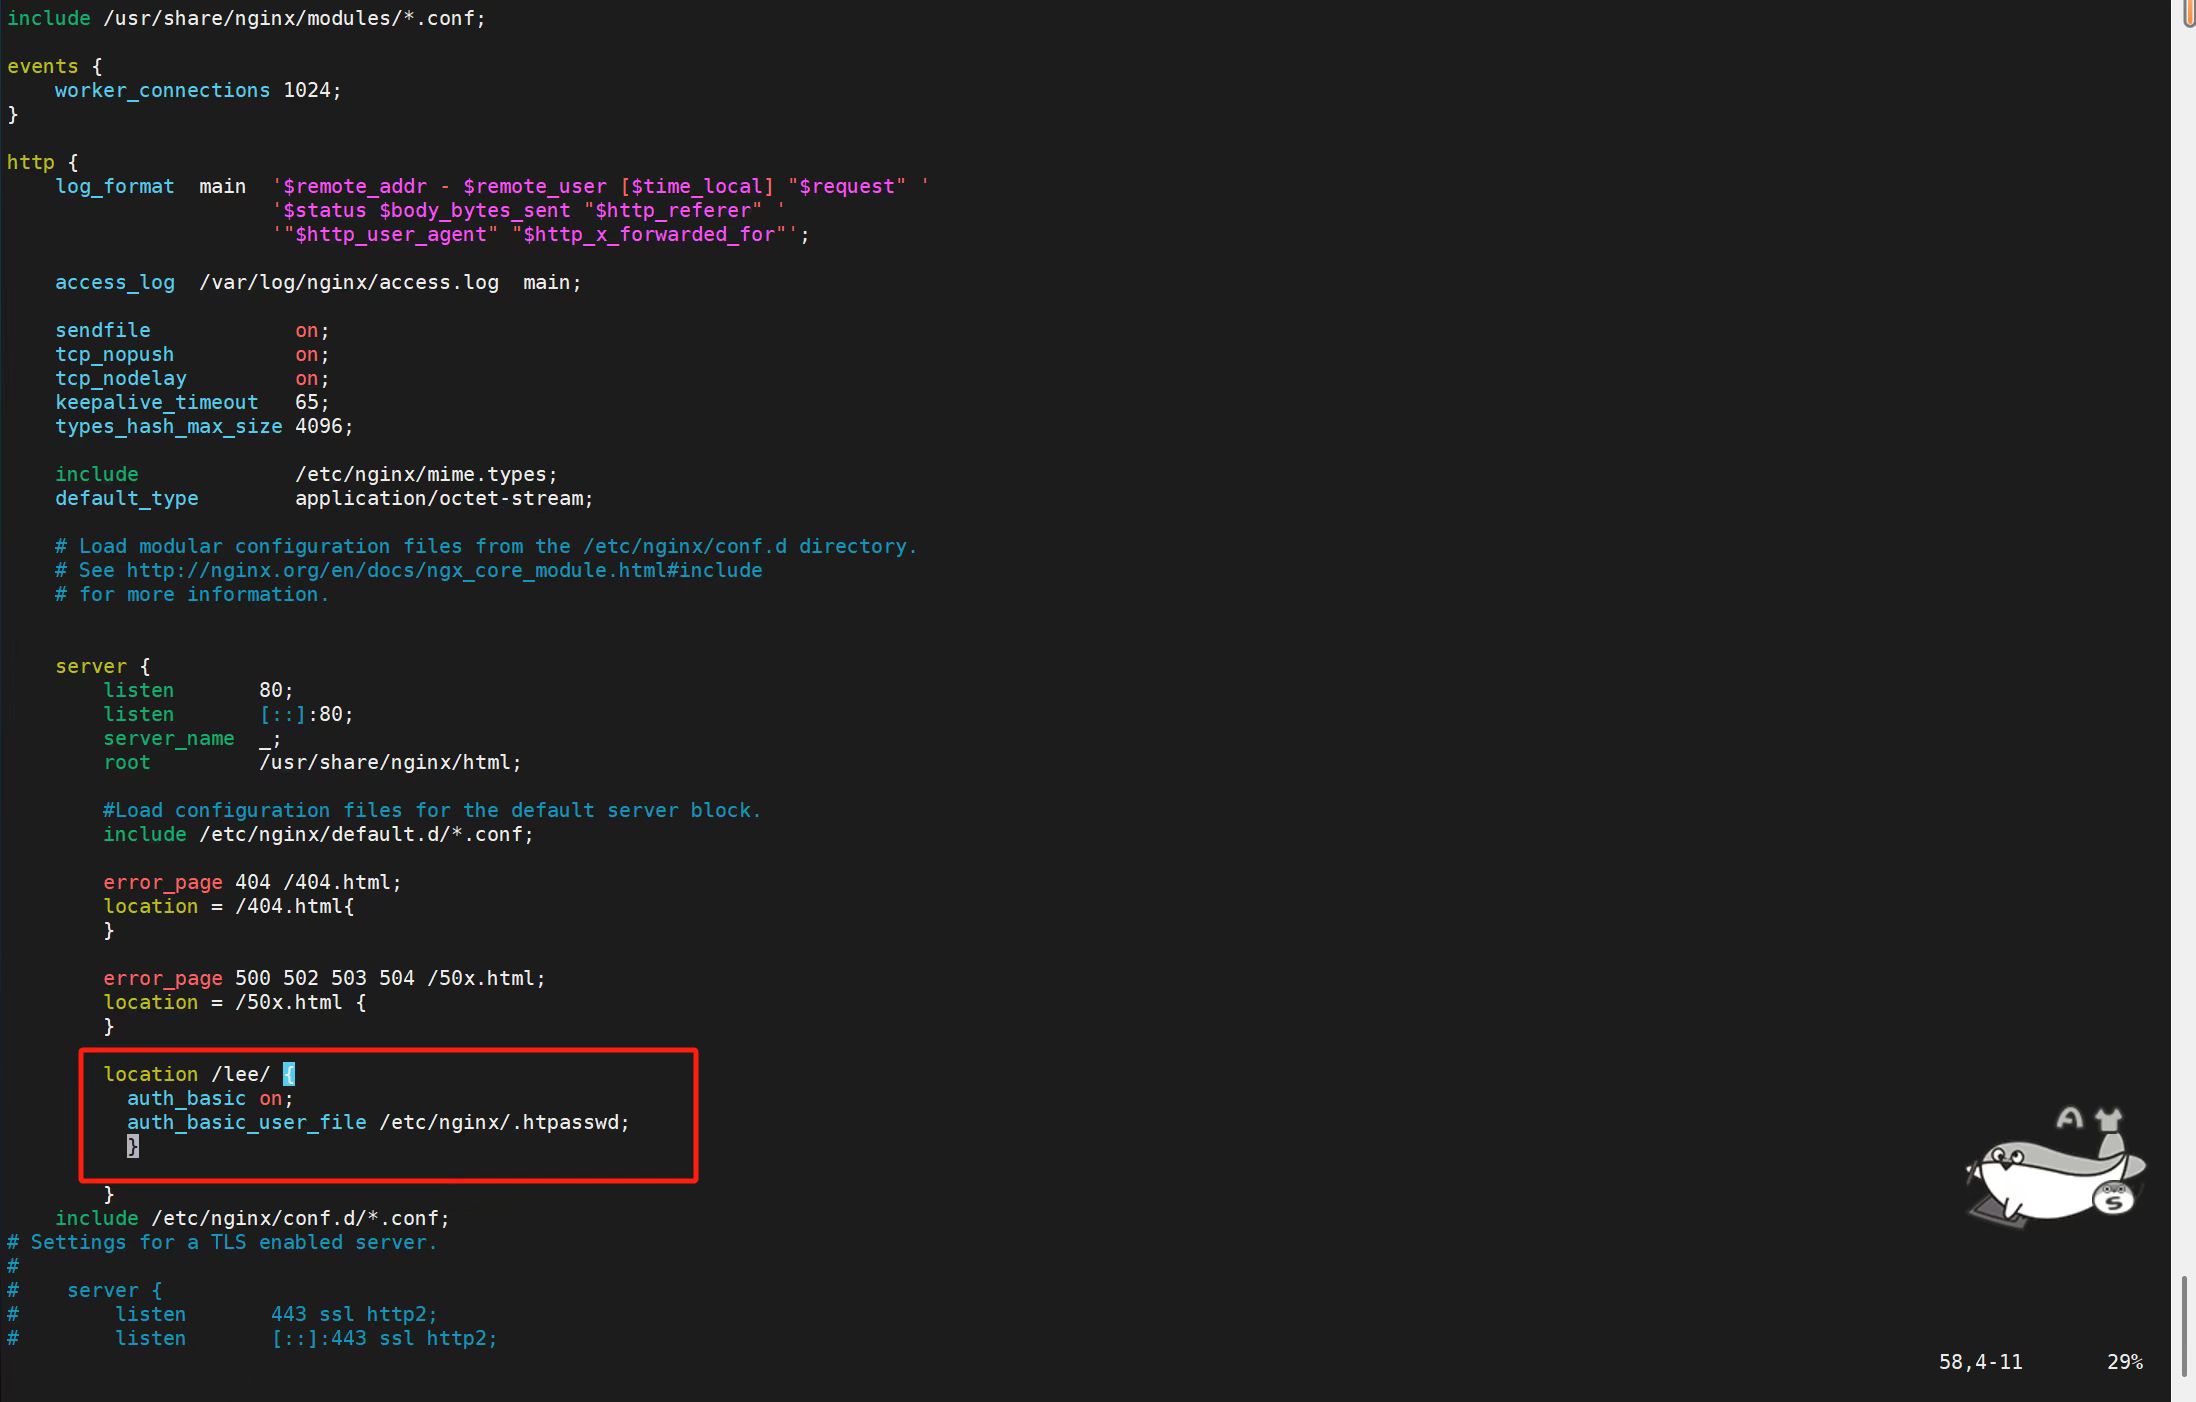This screenshot has width=2196, height=1402.
Task: Click the 'on' value of tcp_nopush
Action: [306, 355]
